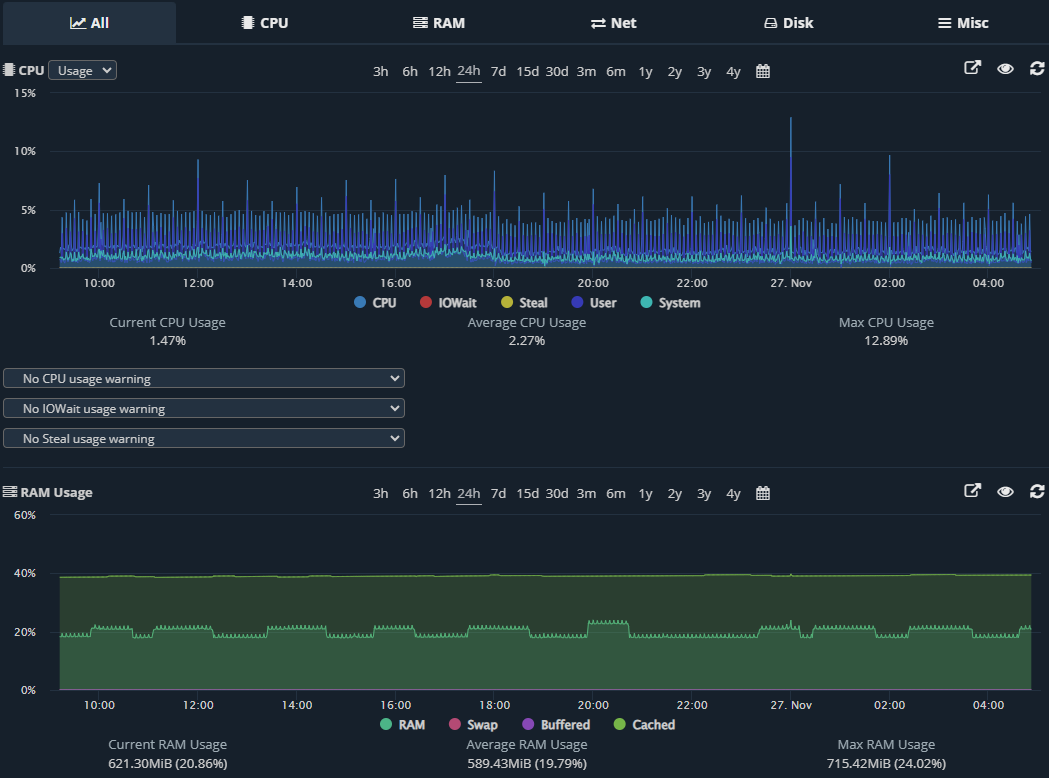This screenshot has width=1049, height=778.
Task: Open the CPU Usage metric dropdown
Action: click(x=82, y=71)
